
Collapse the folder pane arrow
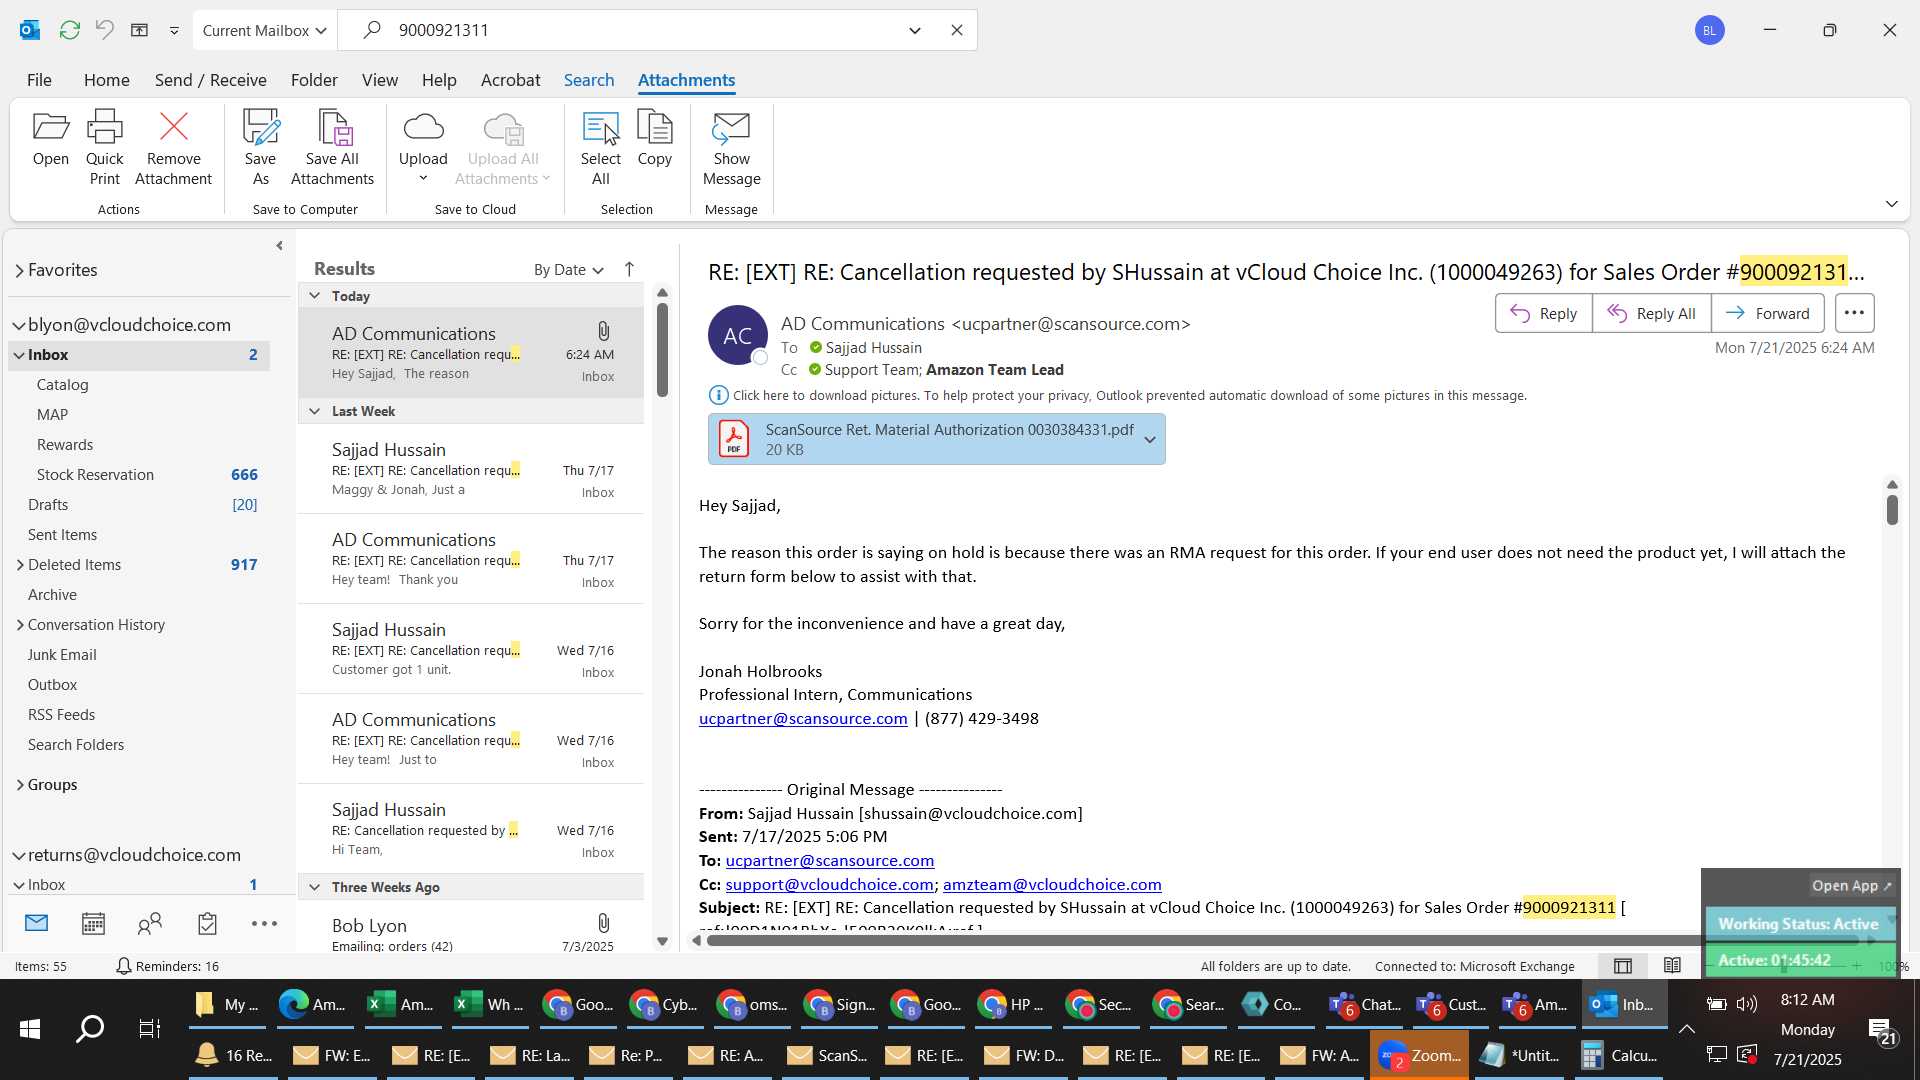[279, 245]
